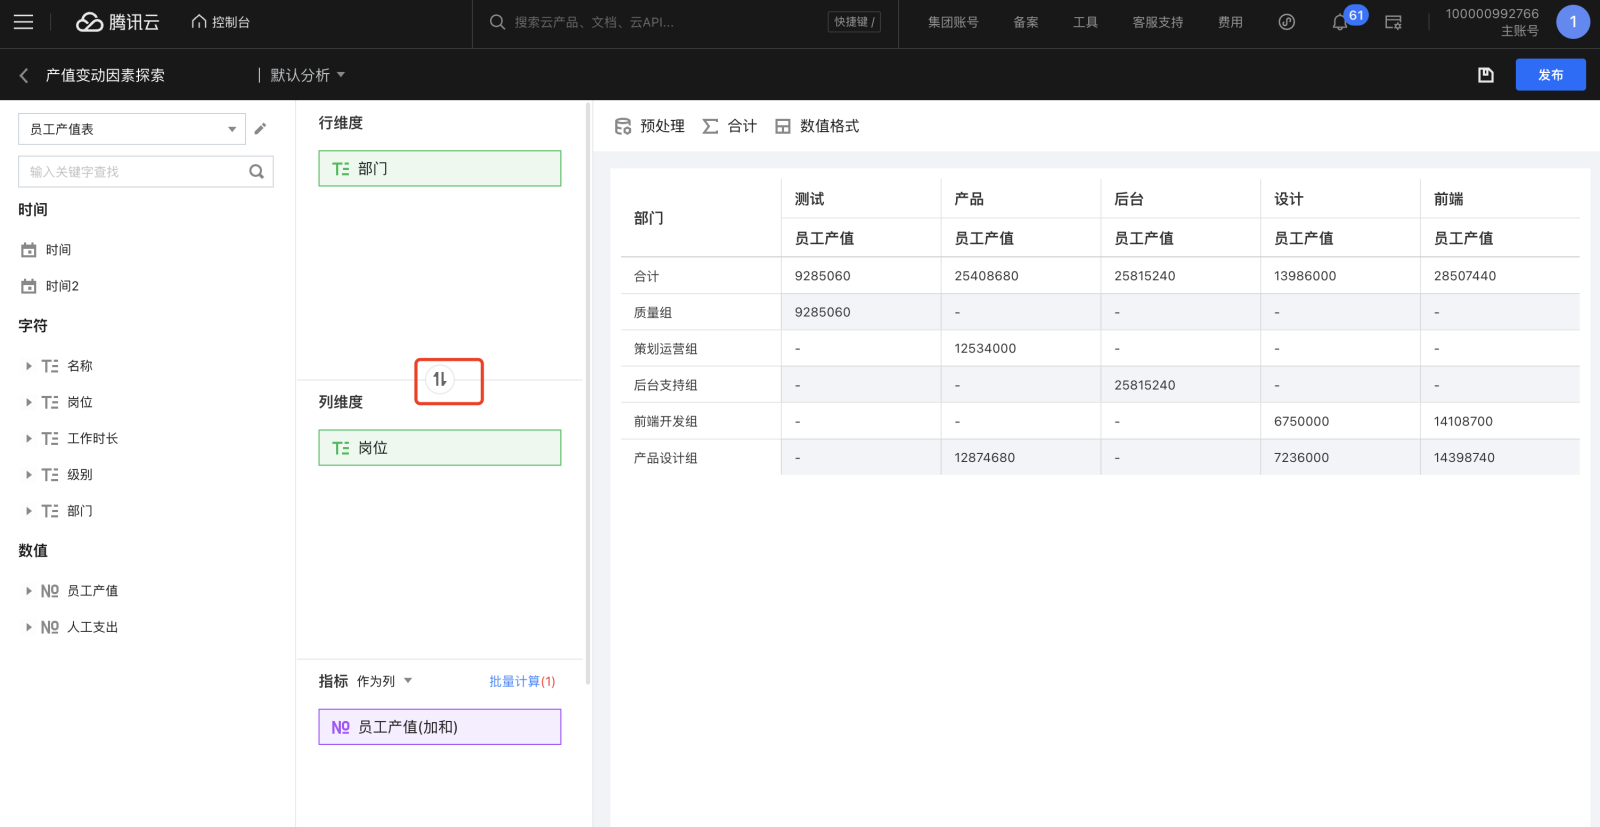The height and width of the screenshot is (827, 1600).
Task: Expand the 人工支出 numeric field
Action: click(x=29, y=627)
